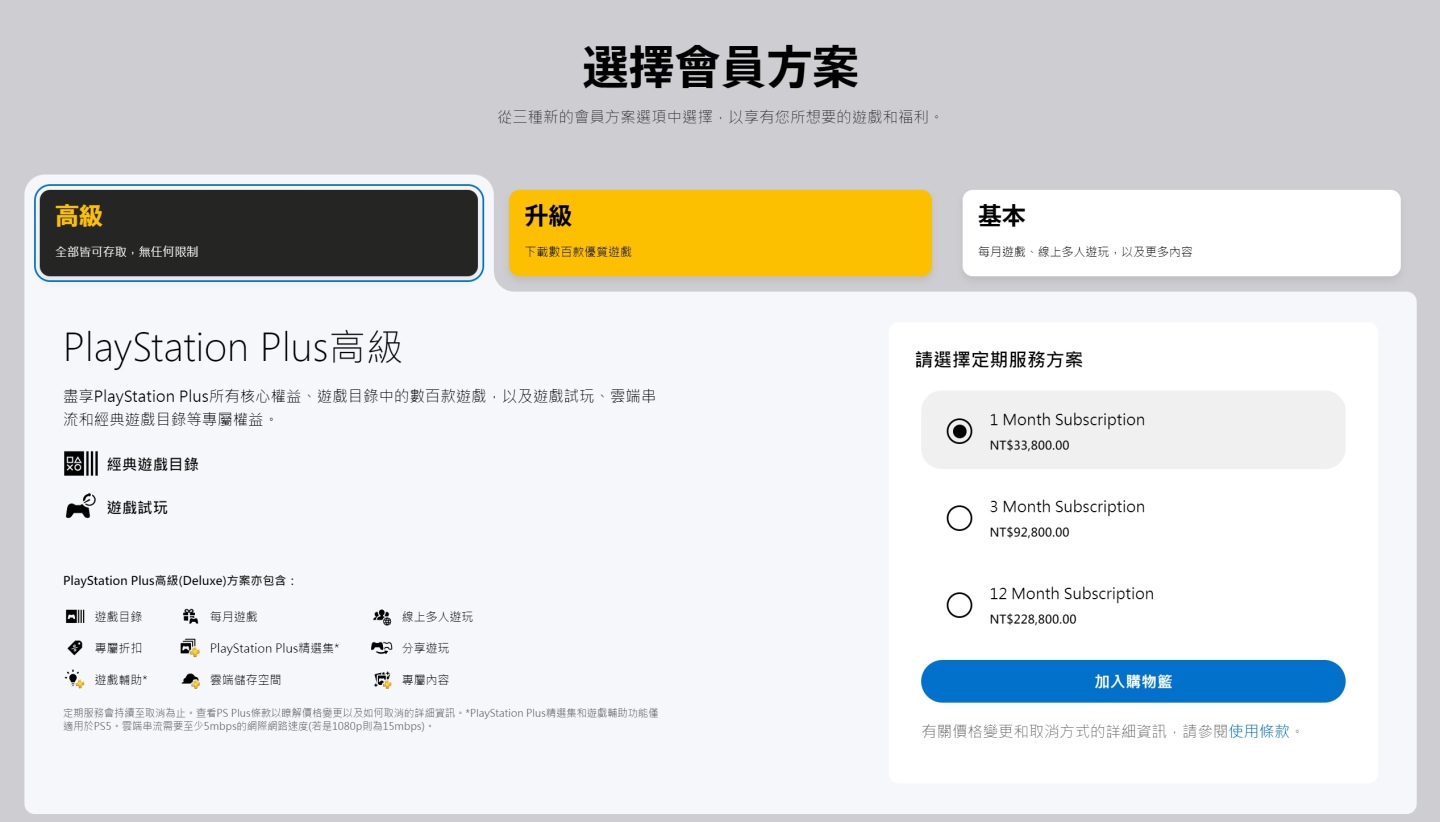Select the 12 Month Subscription radio button
Viewport: 1440px width, 822px height.
pyautogui.click(x=959, y=605)
